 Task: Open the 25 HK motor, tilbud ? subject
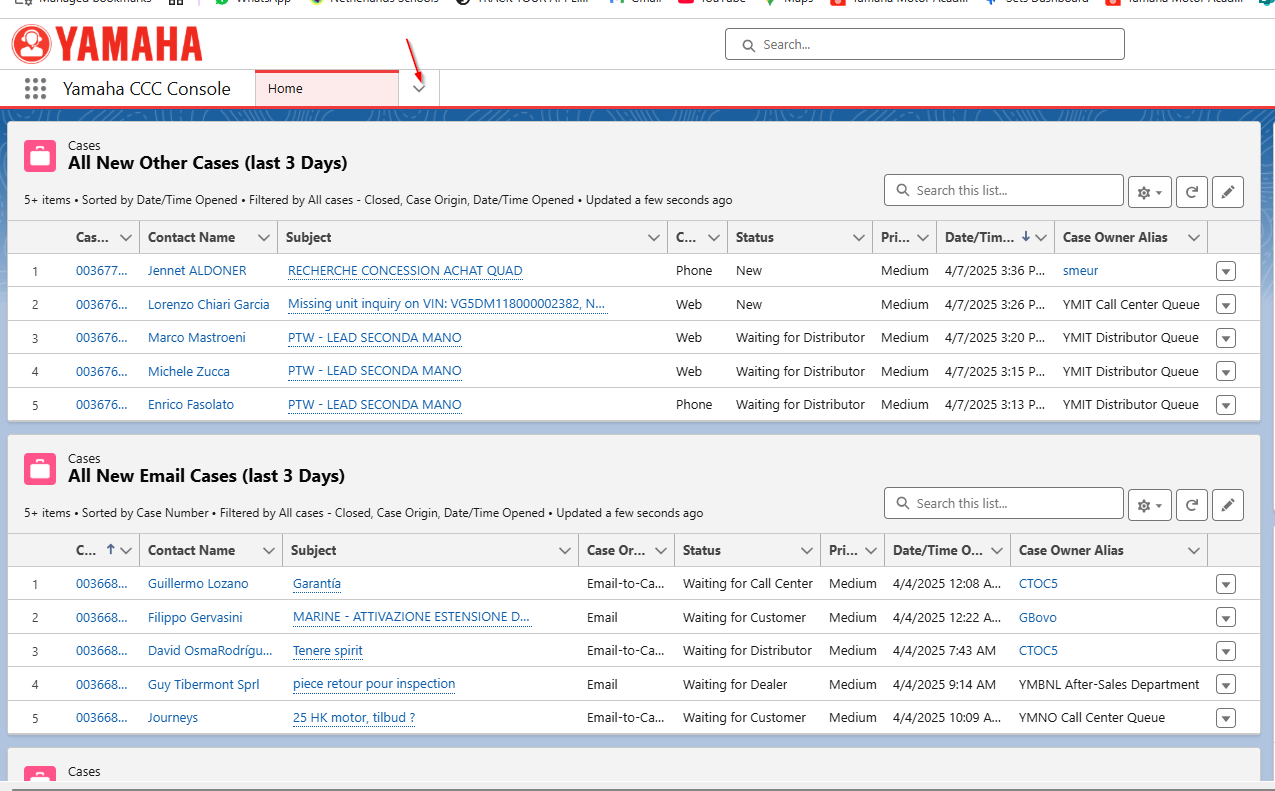click(x=354, y=717)
